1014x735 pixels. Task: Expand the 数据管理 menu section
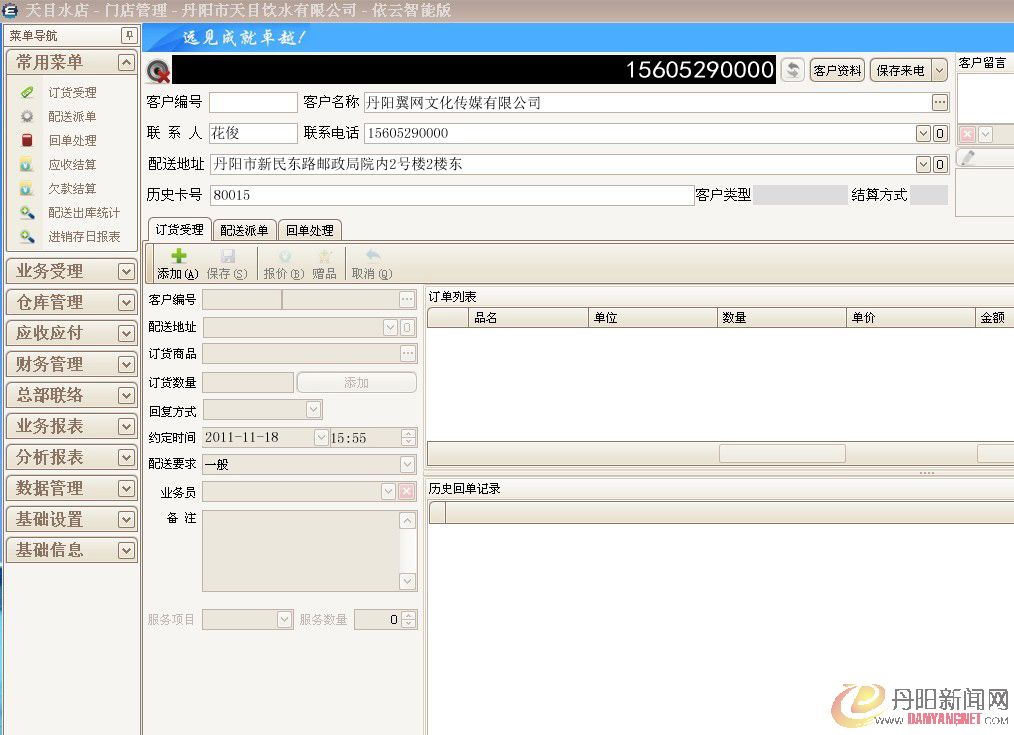pos(127,489)
